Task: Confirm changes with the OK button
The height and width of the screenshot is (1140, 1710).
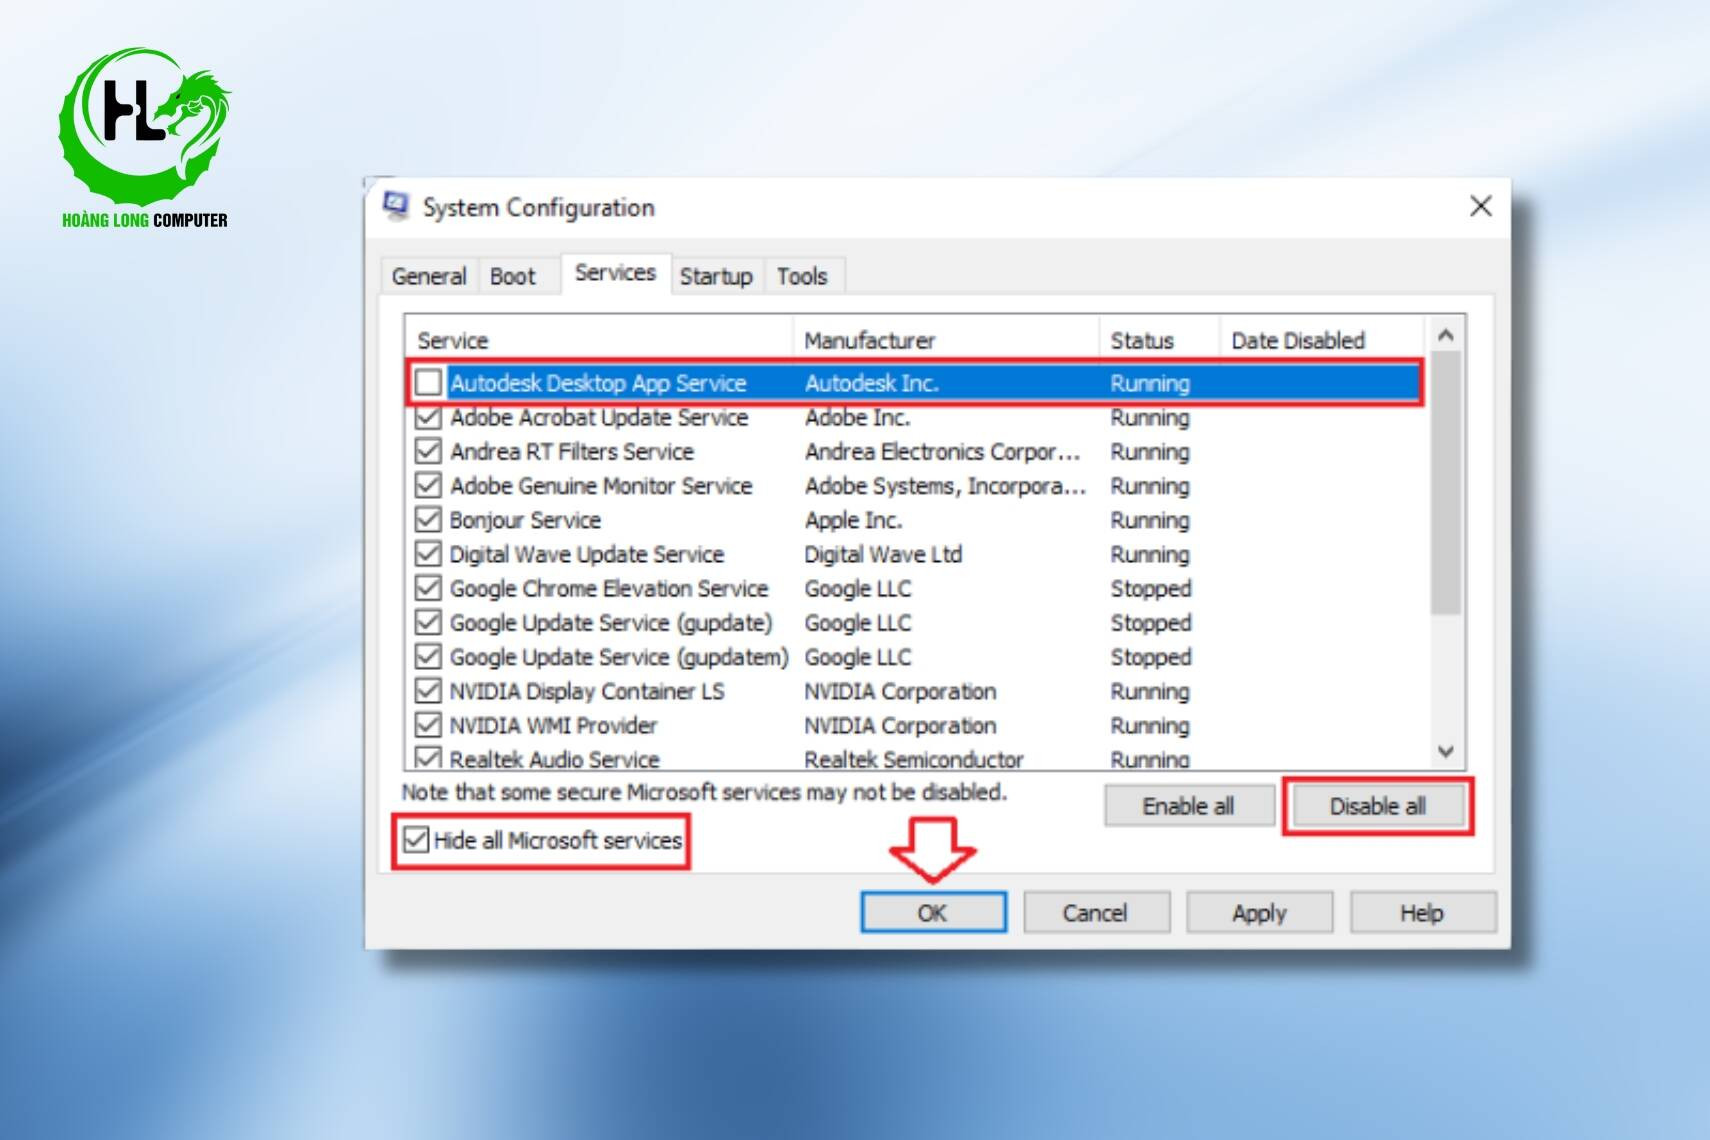Action: tap(933, 913)
